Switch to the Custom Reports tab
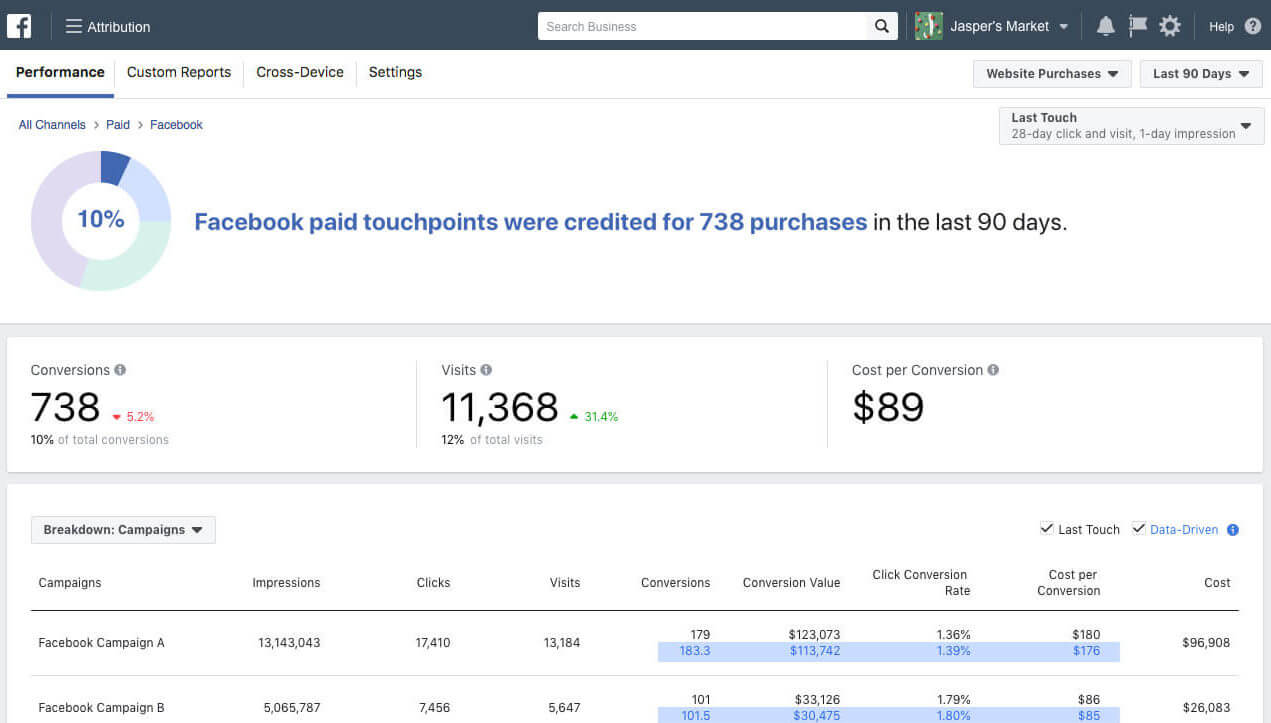Viewport: 1271px width, 723px height. [179, 72]
